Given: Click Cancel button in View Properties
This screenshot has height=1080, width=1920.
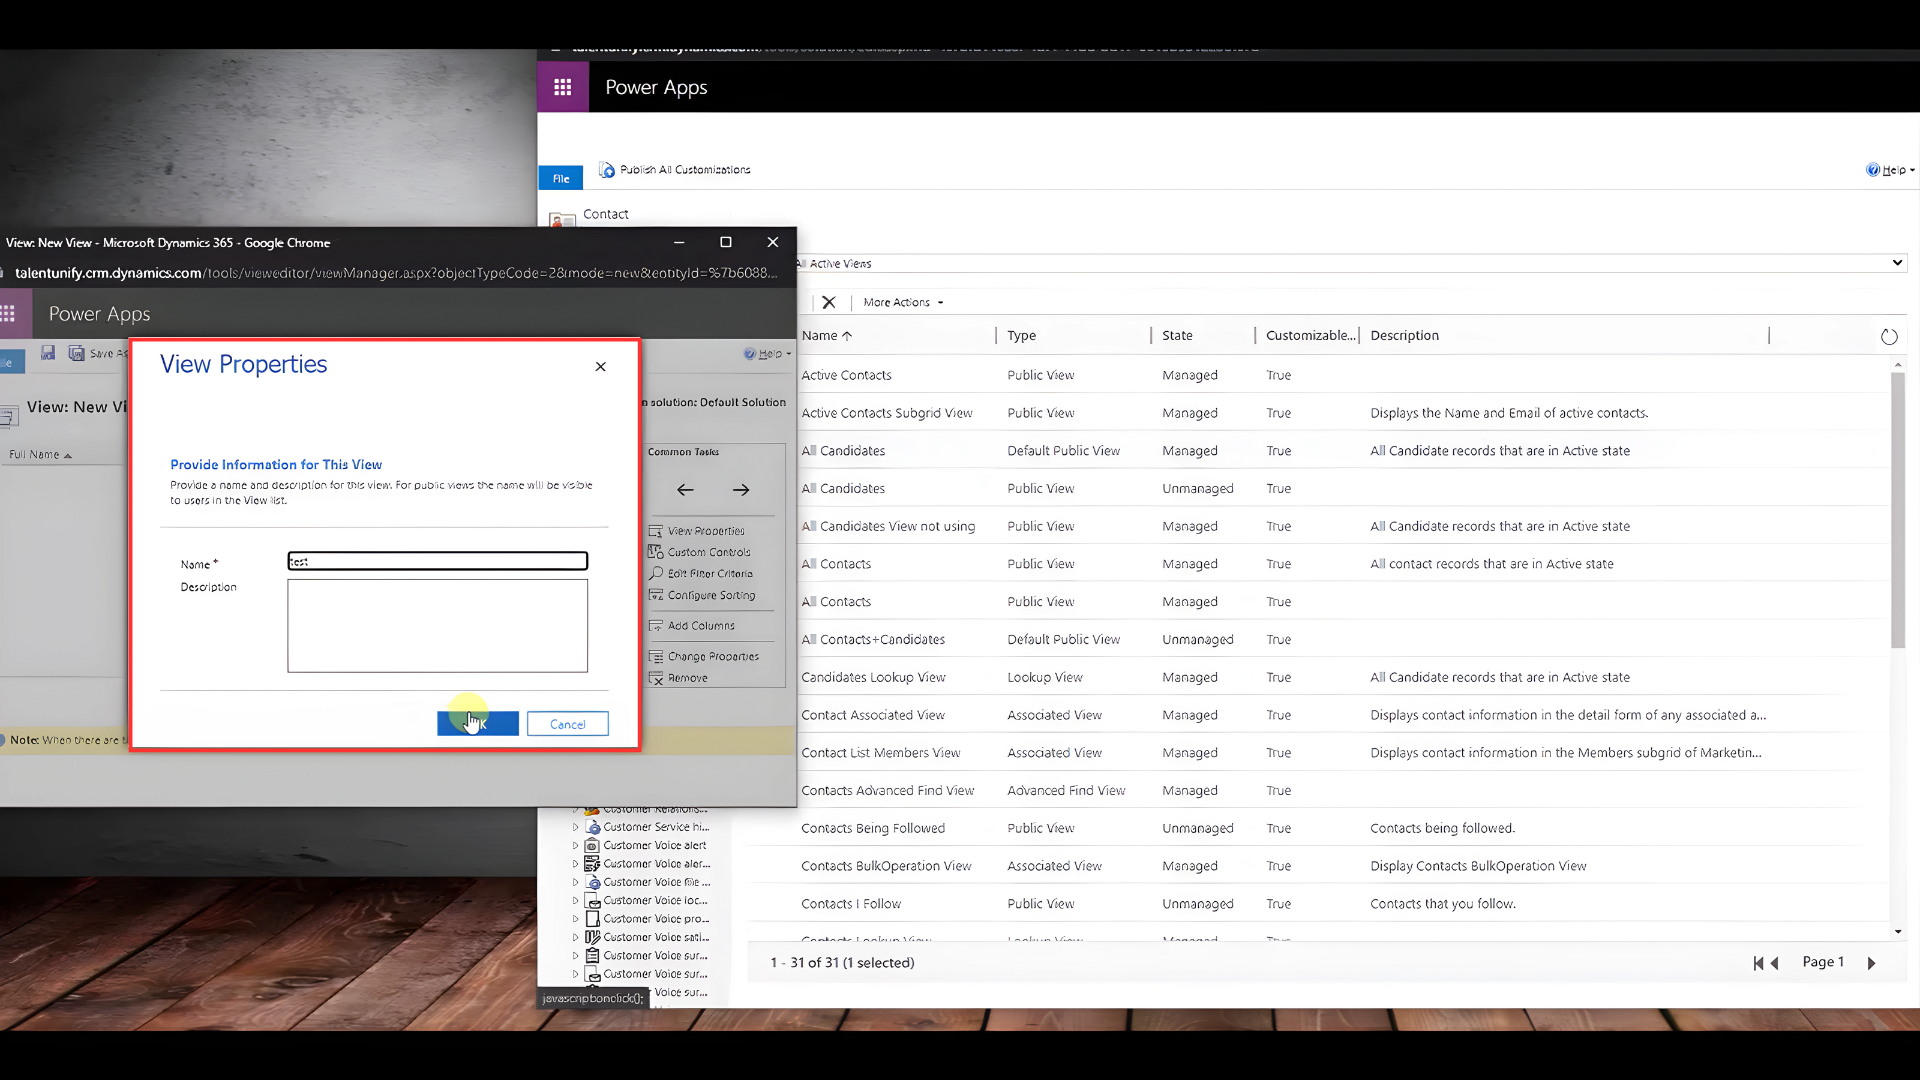Looking at the screenshot, I should click(567, 724).
